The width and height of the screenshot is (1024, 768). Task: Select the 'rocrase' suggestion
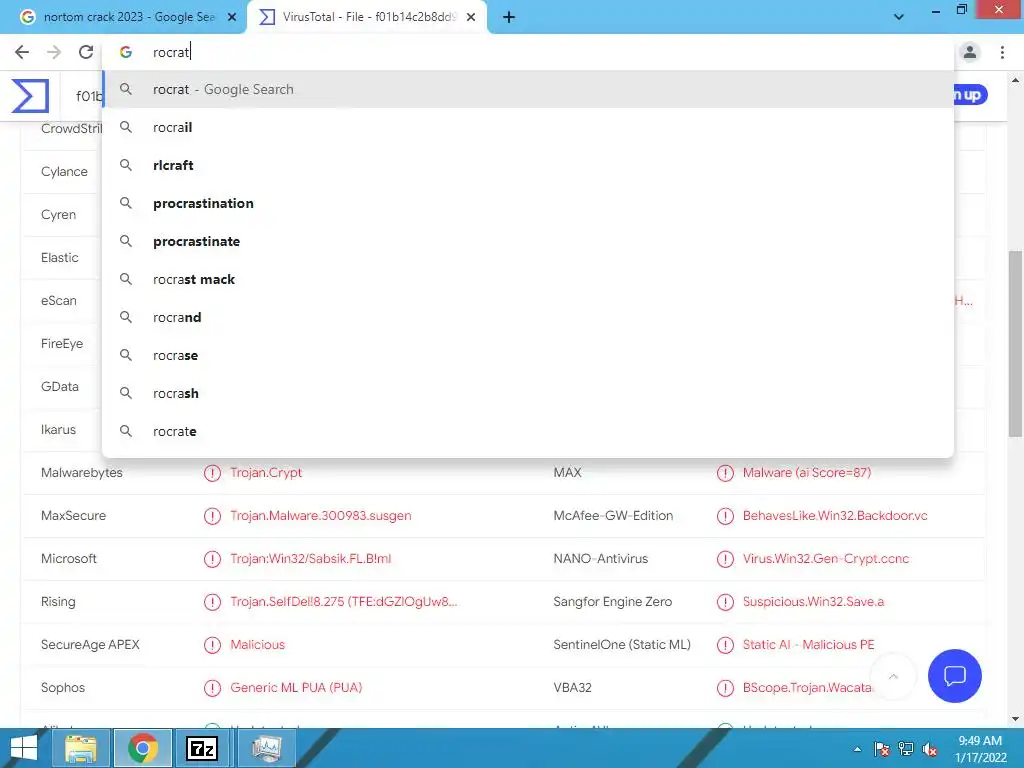coord(528,355)
